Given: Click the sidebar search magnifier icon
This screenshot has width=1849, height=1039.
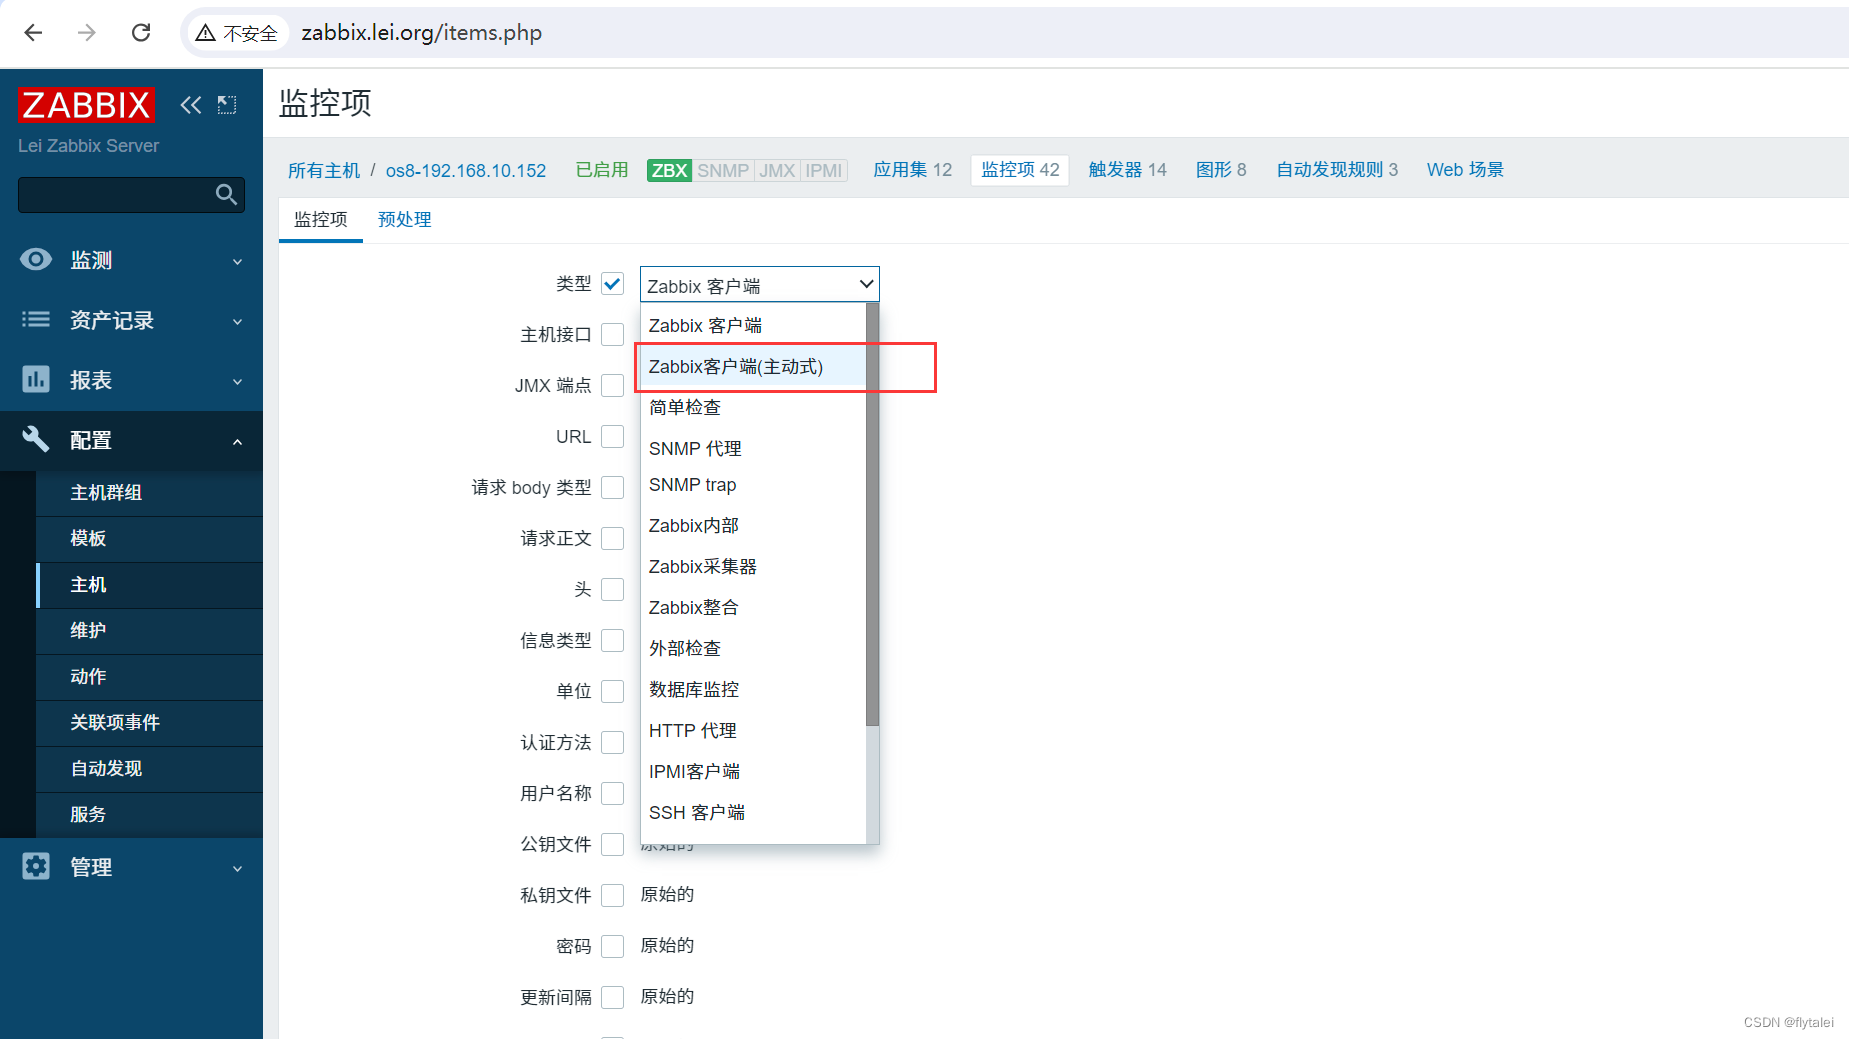Looking at the screenshot, I should click(x=227, y=194).
